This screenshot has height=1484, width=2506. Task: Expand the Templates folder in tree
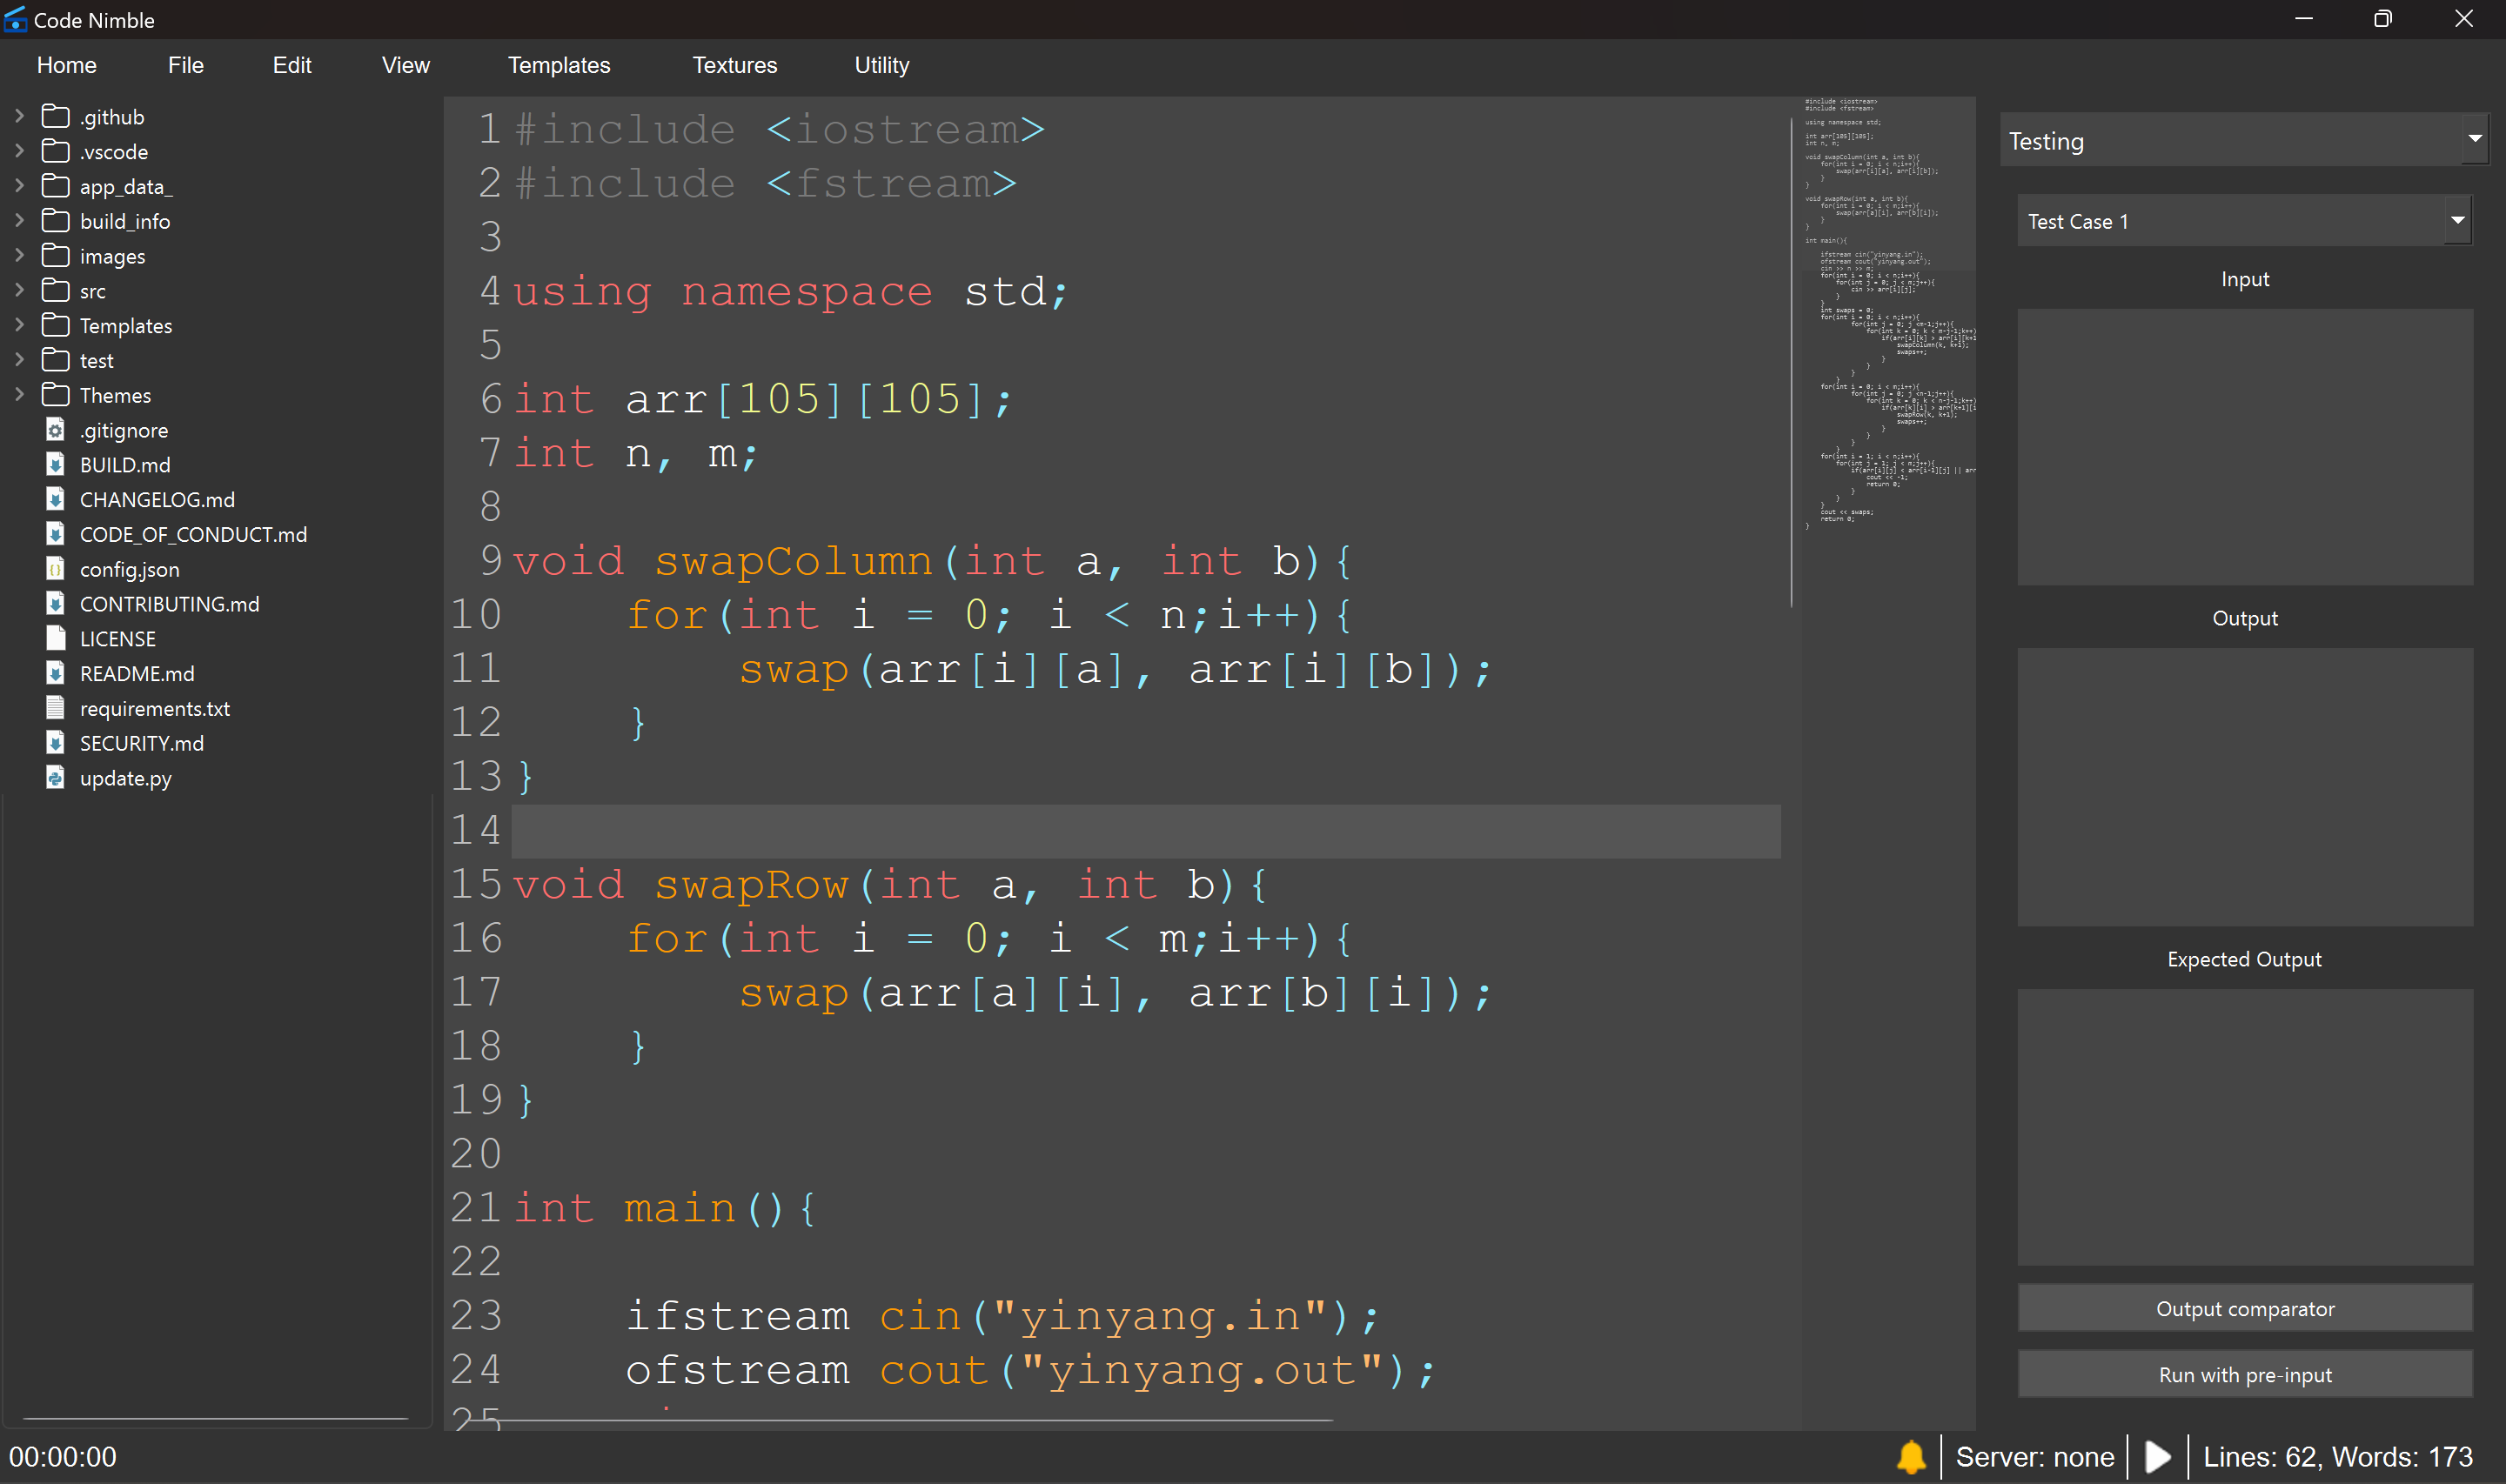19,325
